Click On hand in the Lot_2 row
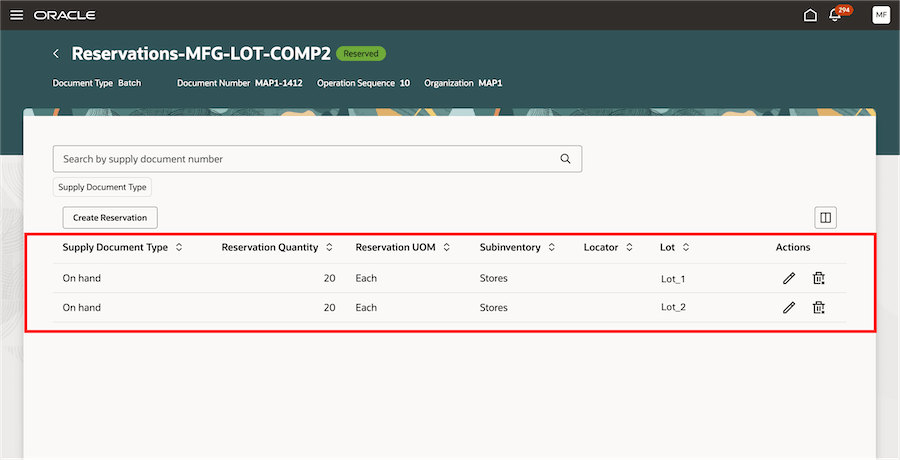Viewport: 900px width, 460px height. [82, 307]
